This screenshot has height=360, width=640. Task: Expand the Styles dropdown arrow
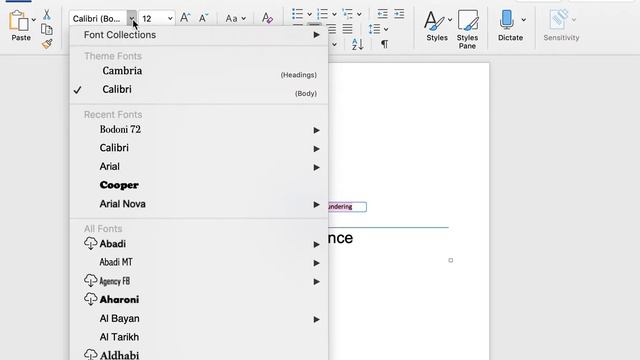(450, 20)
